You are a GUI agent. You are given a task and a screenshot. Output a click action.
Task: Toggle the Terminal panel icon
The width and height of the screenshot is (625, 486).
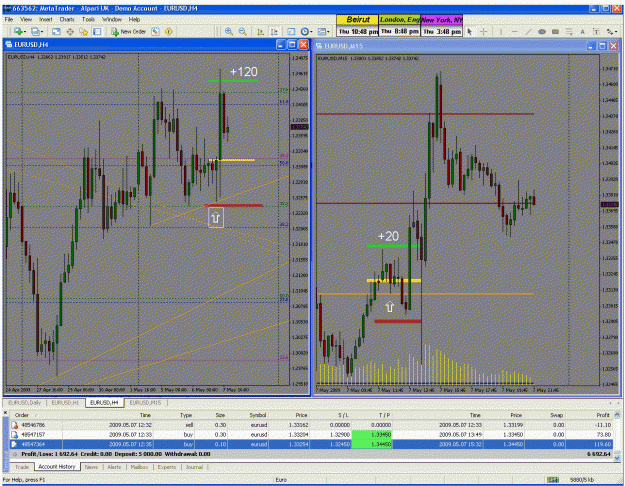[97, 31]
